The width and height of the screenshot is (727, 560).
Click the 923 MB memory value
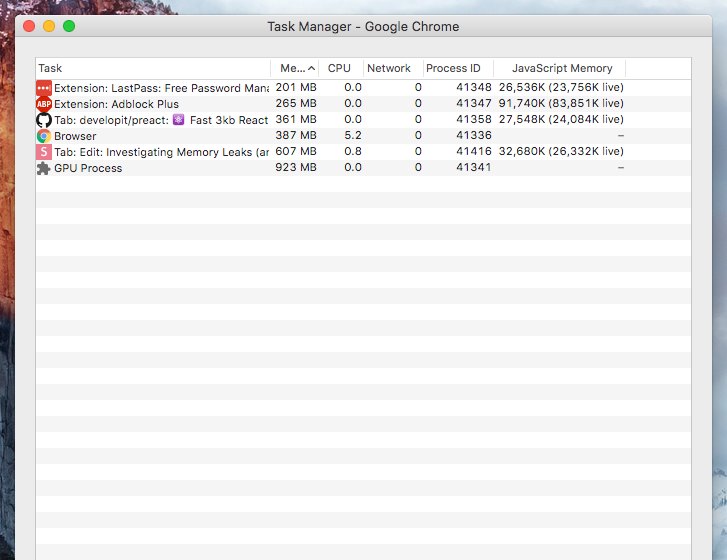[296, 167]
